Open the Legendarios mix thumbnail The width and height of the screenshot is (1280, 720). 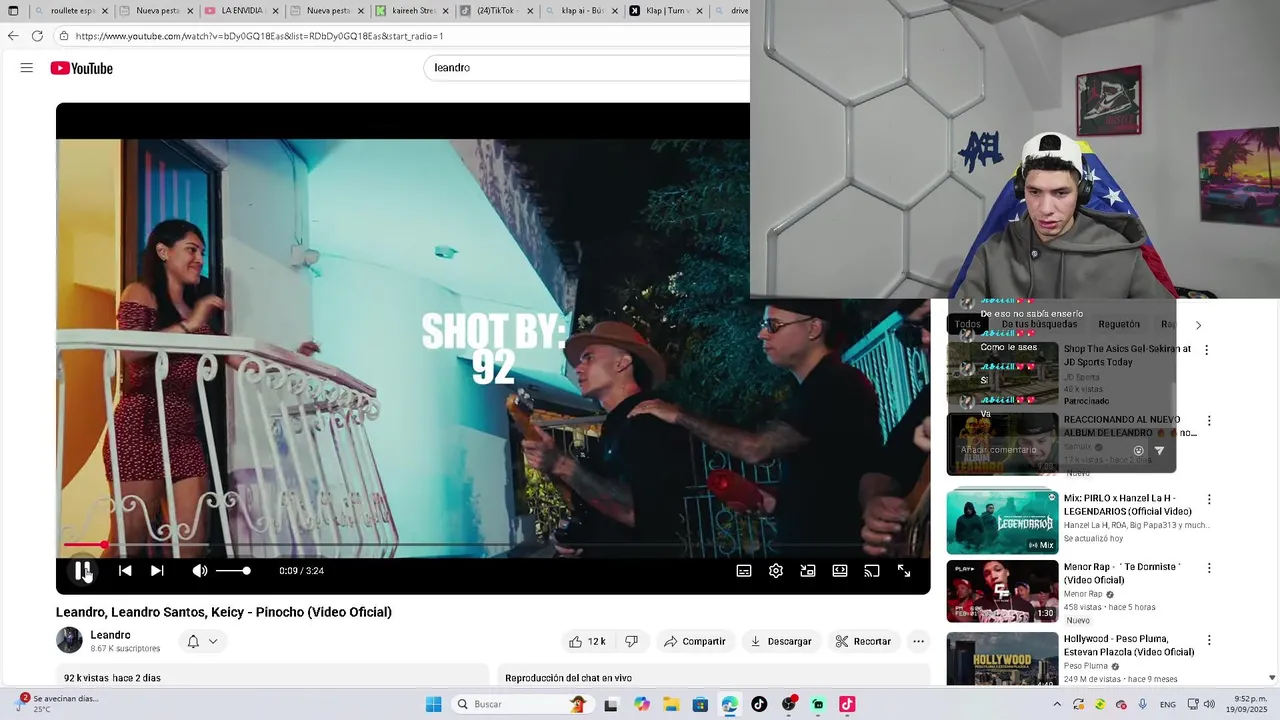tap(1002, 522)
